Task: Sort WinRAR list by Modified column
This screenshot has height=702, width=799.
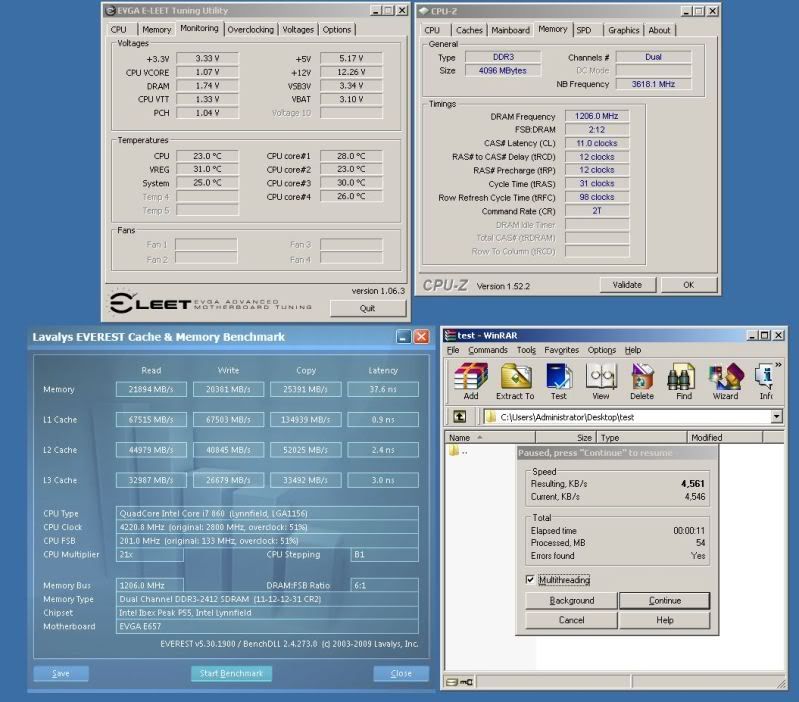Action: click(x=725, y=438)
